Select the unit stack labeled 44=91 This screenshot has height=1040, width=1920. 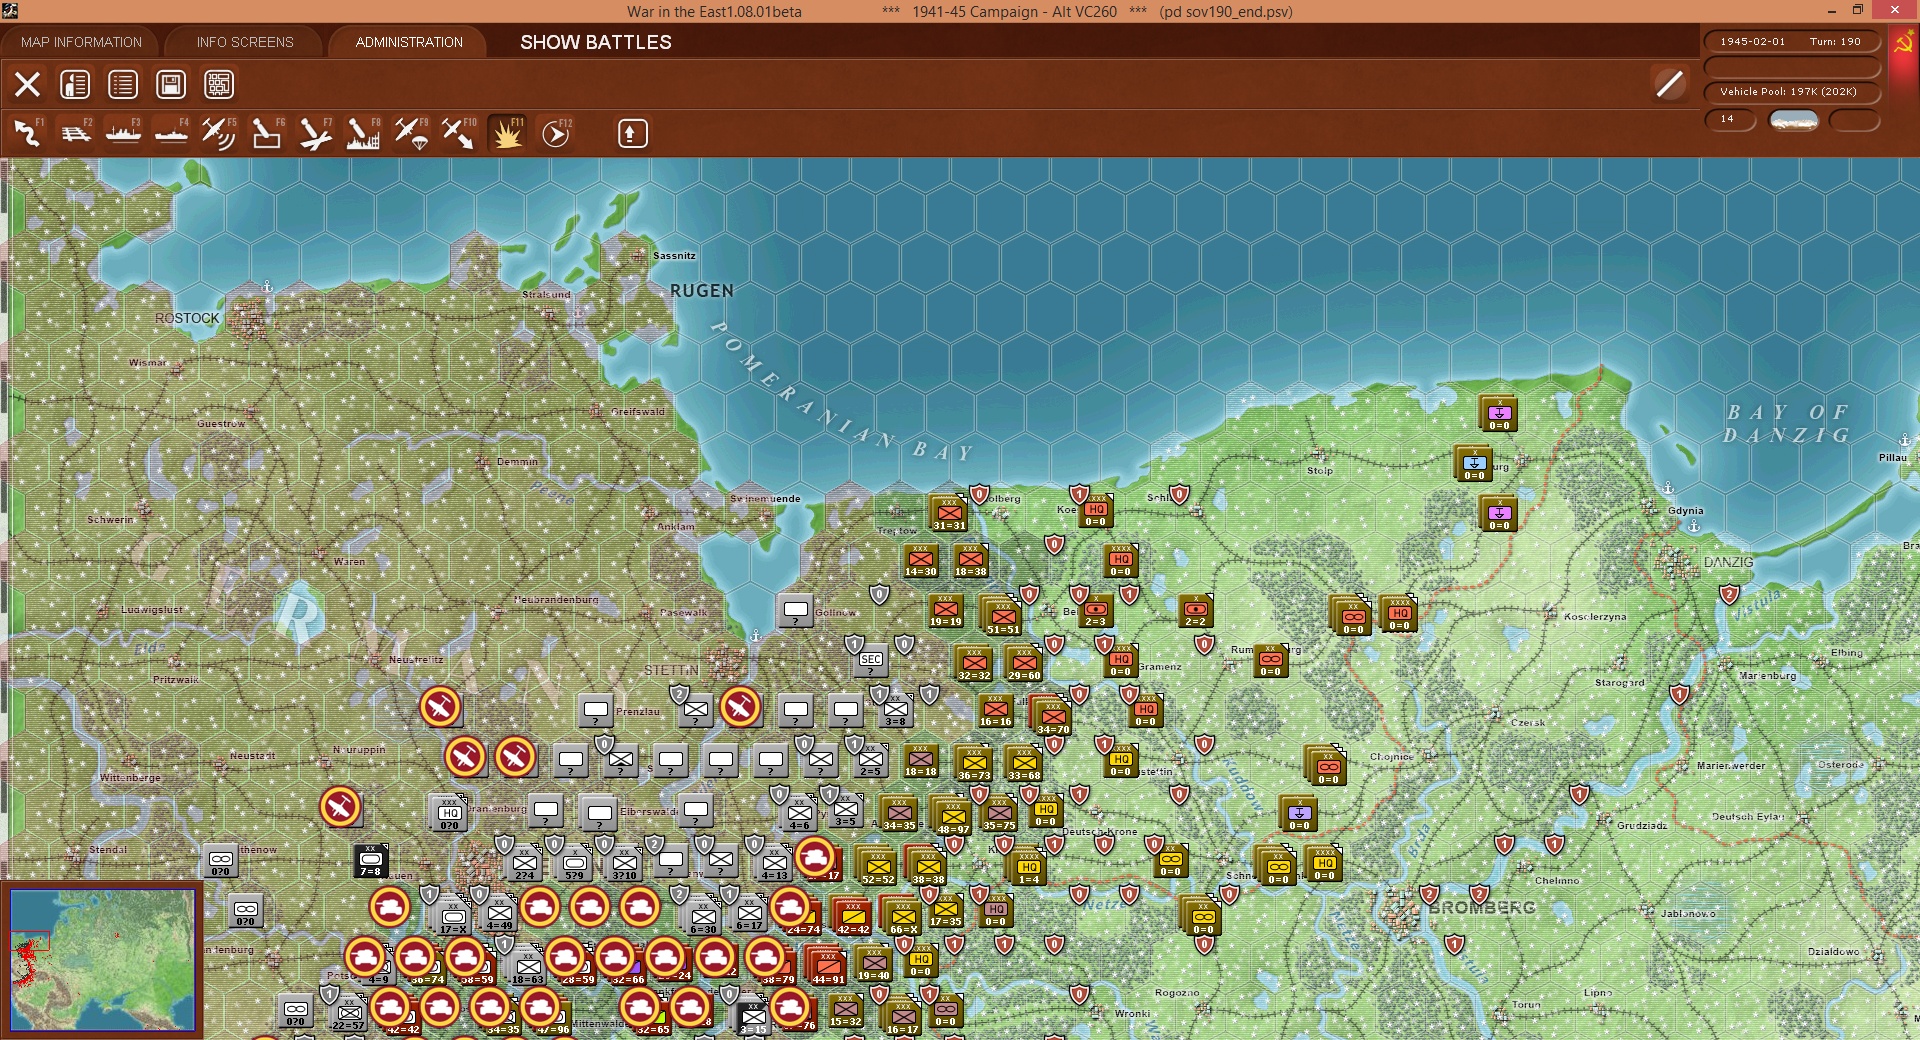coord(827,965)
